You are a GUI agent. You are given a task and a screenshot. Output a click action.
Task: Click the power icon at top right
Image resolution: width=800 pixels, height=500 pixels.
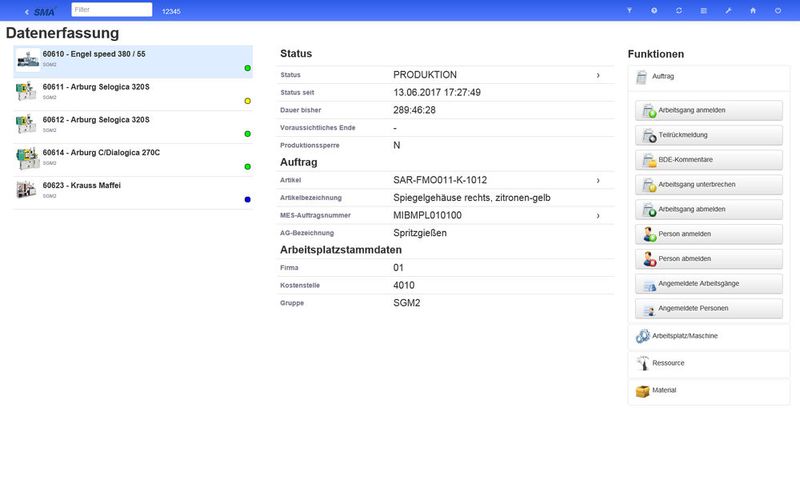pos(778,10)
